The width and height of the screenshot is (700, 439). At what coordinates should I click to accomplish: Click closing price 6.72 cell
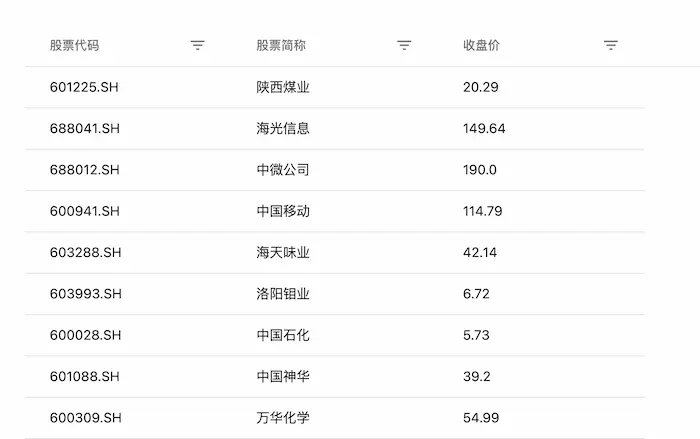(x=476, y=294)
